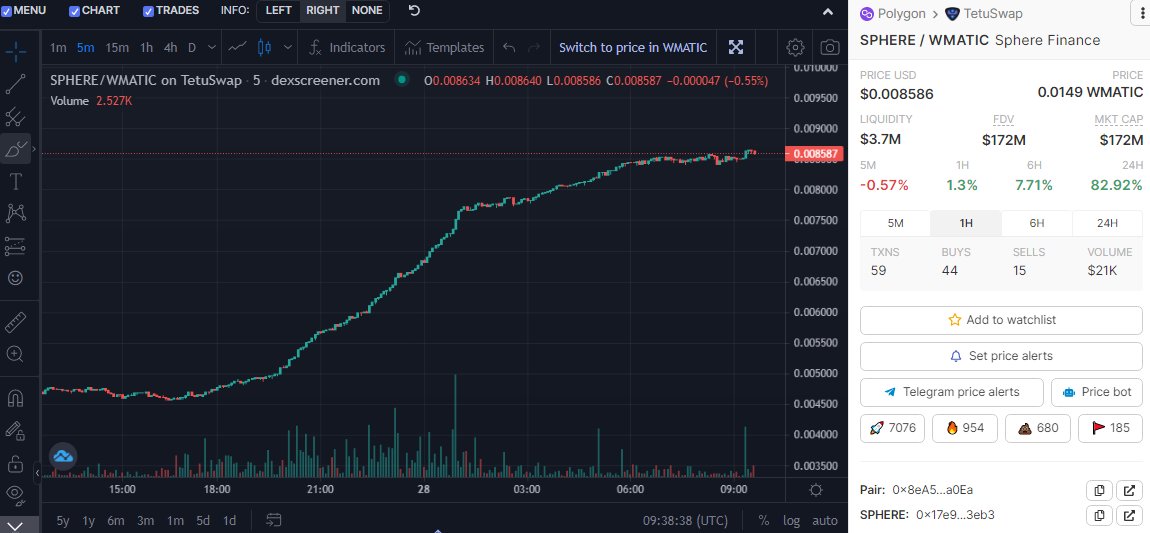Switch to 1m timeframe
Screen dimensions: 1150x533
58,48
